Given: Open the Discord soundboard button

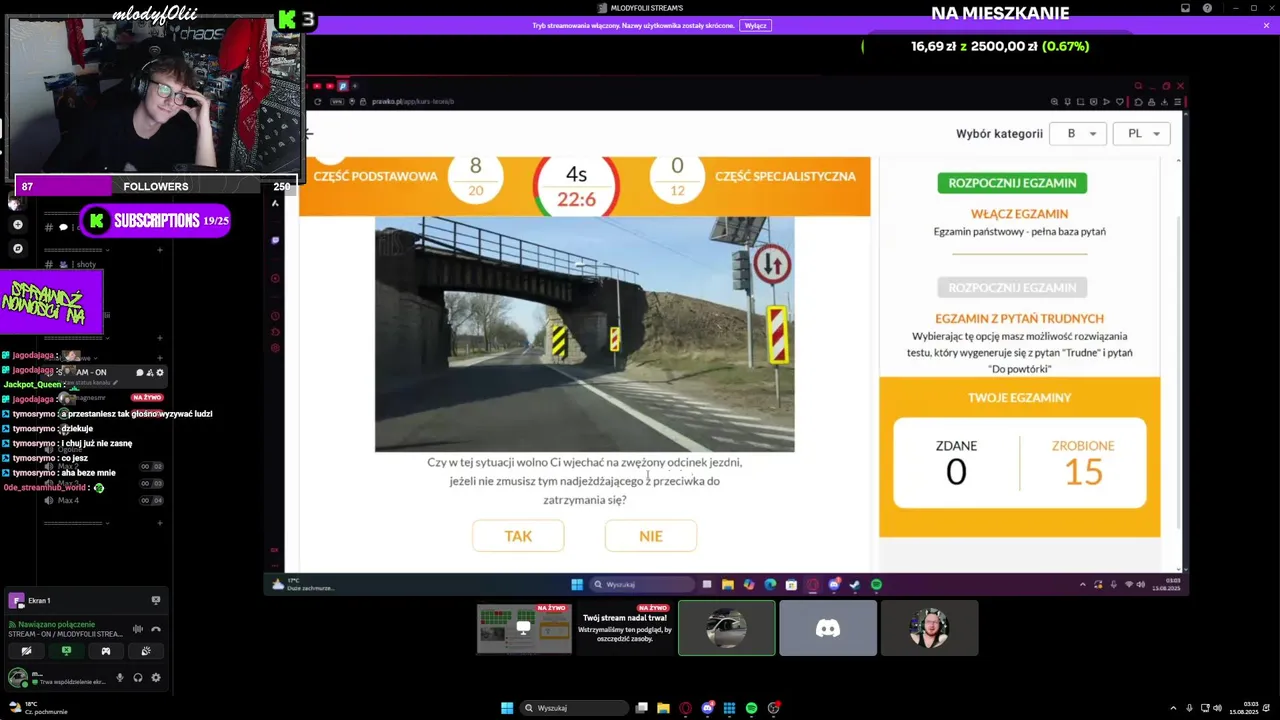Looking at the screenshot, I should tap(146, 651).
